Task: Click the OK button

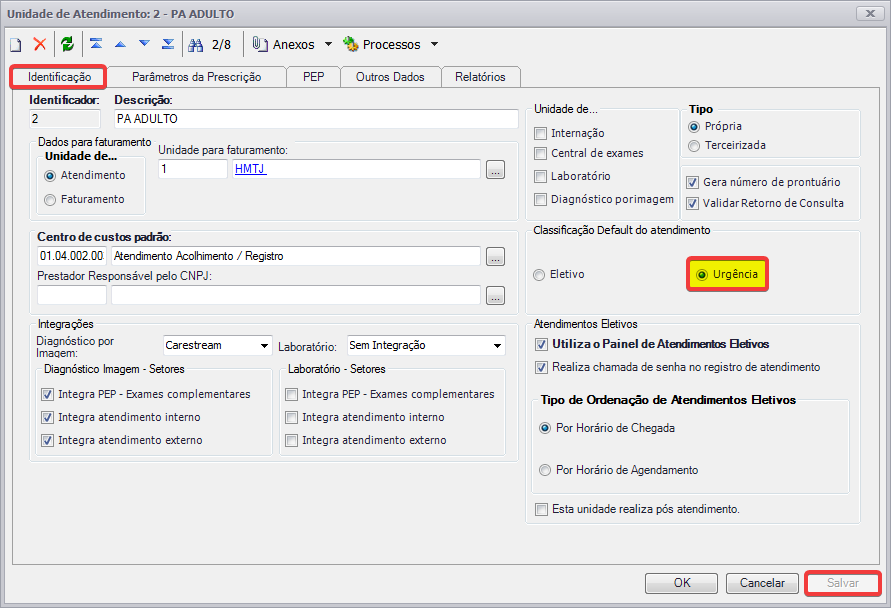Action: (681, 583)
